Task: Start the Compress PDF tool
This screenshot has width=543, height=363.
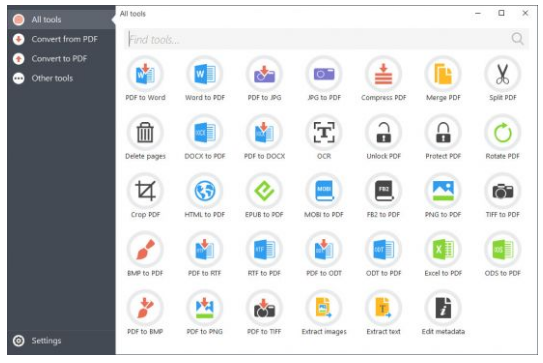Action: point(383,74)
